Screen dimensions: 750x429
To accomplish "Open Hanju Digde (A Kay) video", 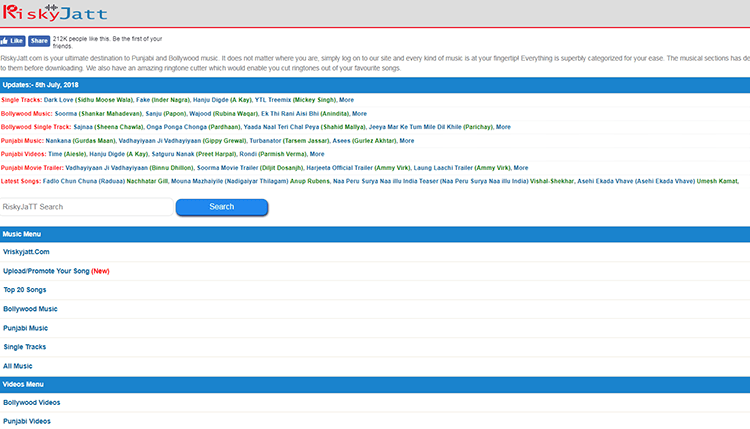I will click(x=119, y=154).
